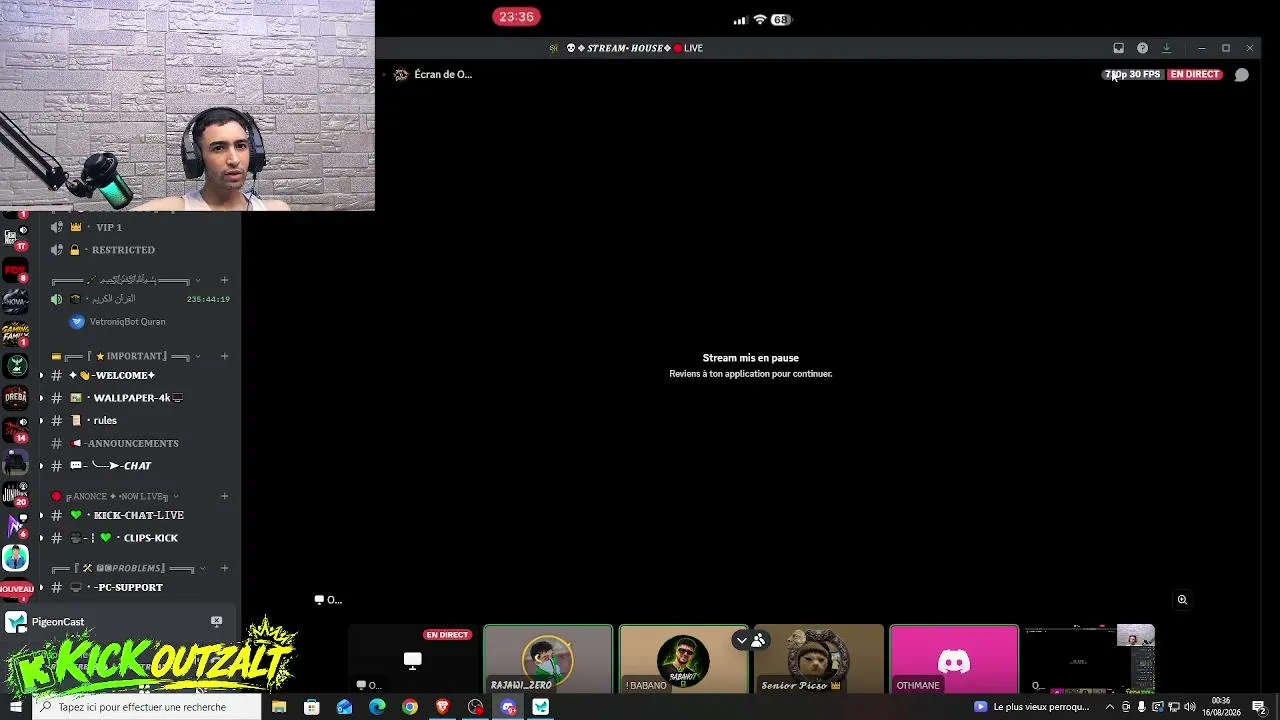Open 'Le plus vieux perroqu...' news widget
The width and height of the screenshot is (1280, 720).
(1032, 707)
